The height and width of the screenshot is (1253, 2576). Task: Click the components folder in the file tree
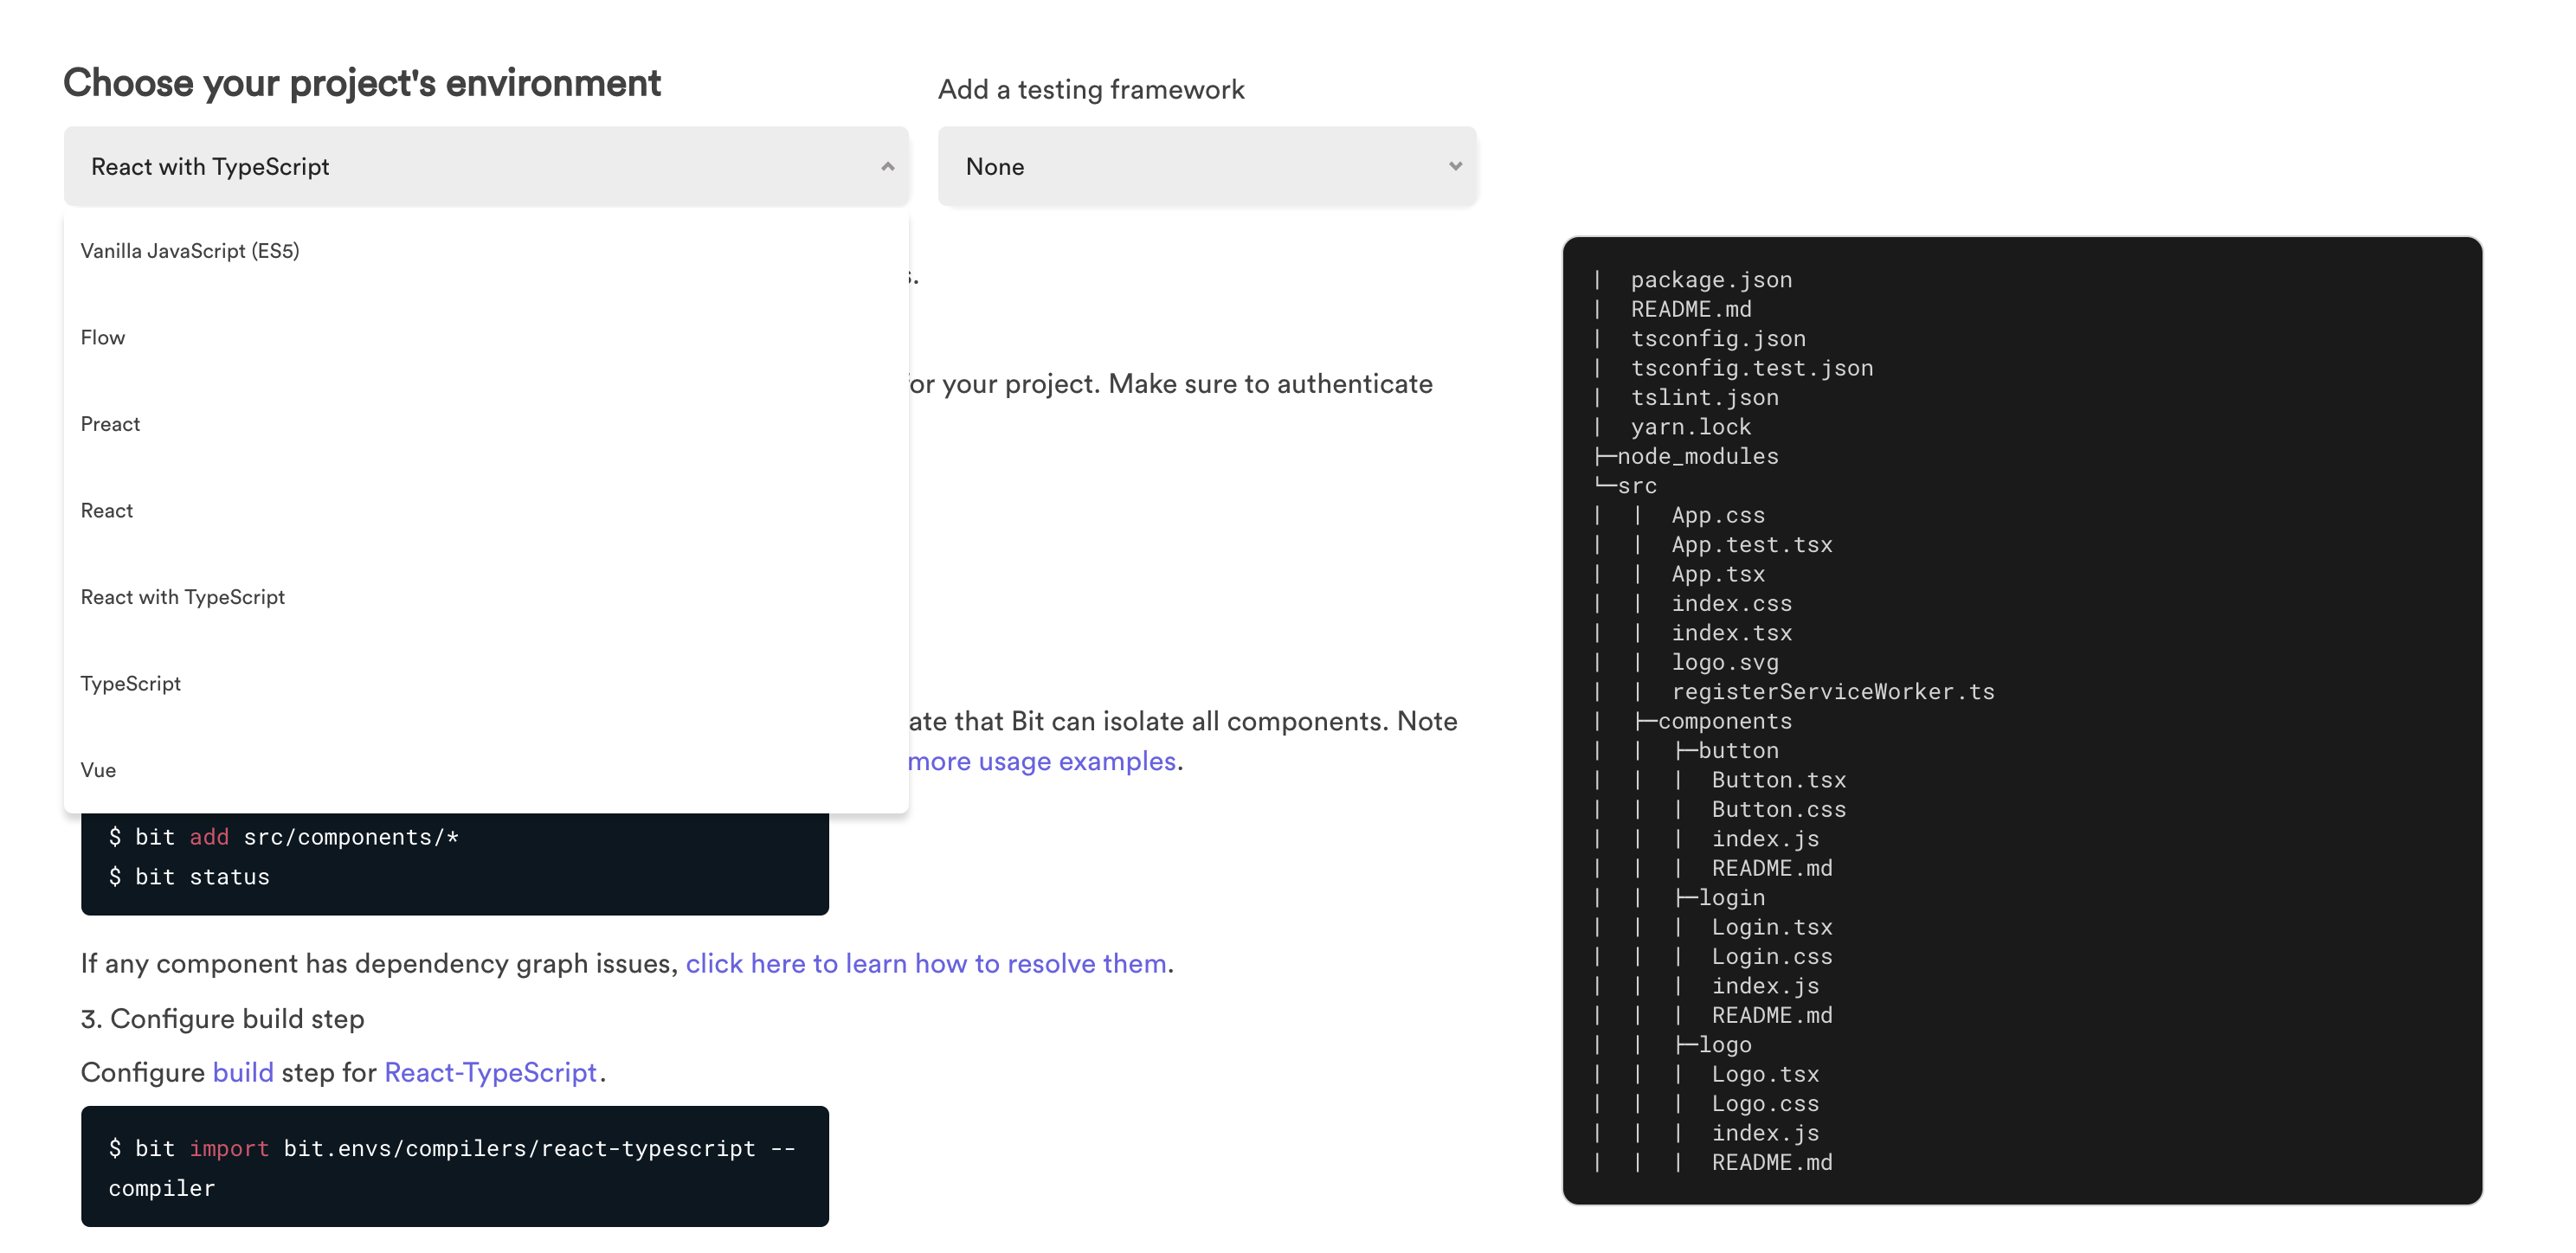[1725, 722]
